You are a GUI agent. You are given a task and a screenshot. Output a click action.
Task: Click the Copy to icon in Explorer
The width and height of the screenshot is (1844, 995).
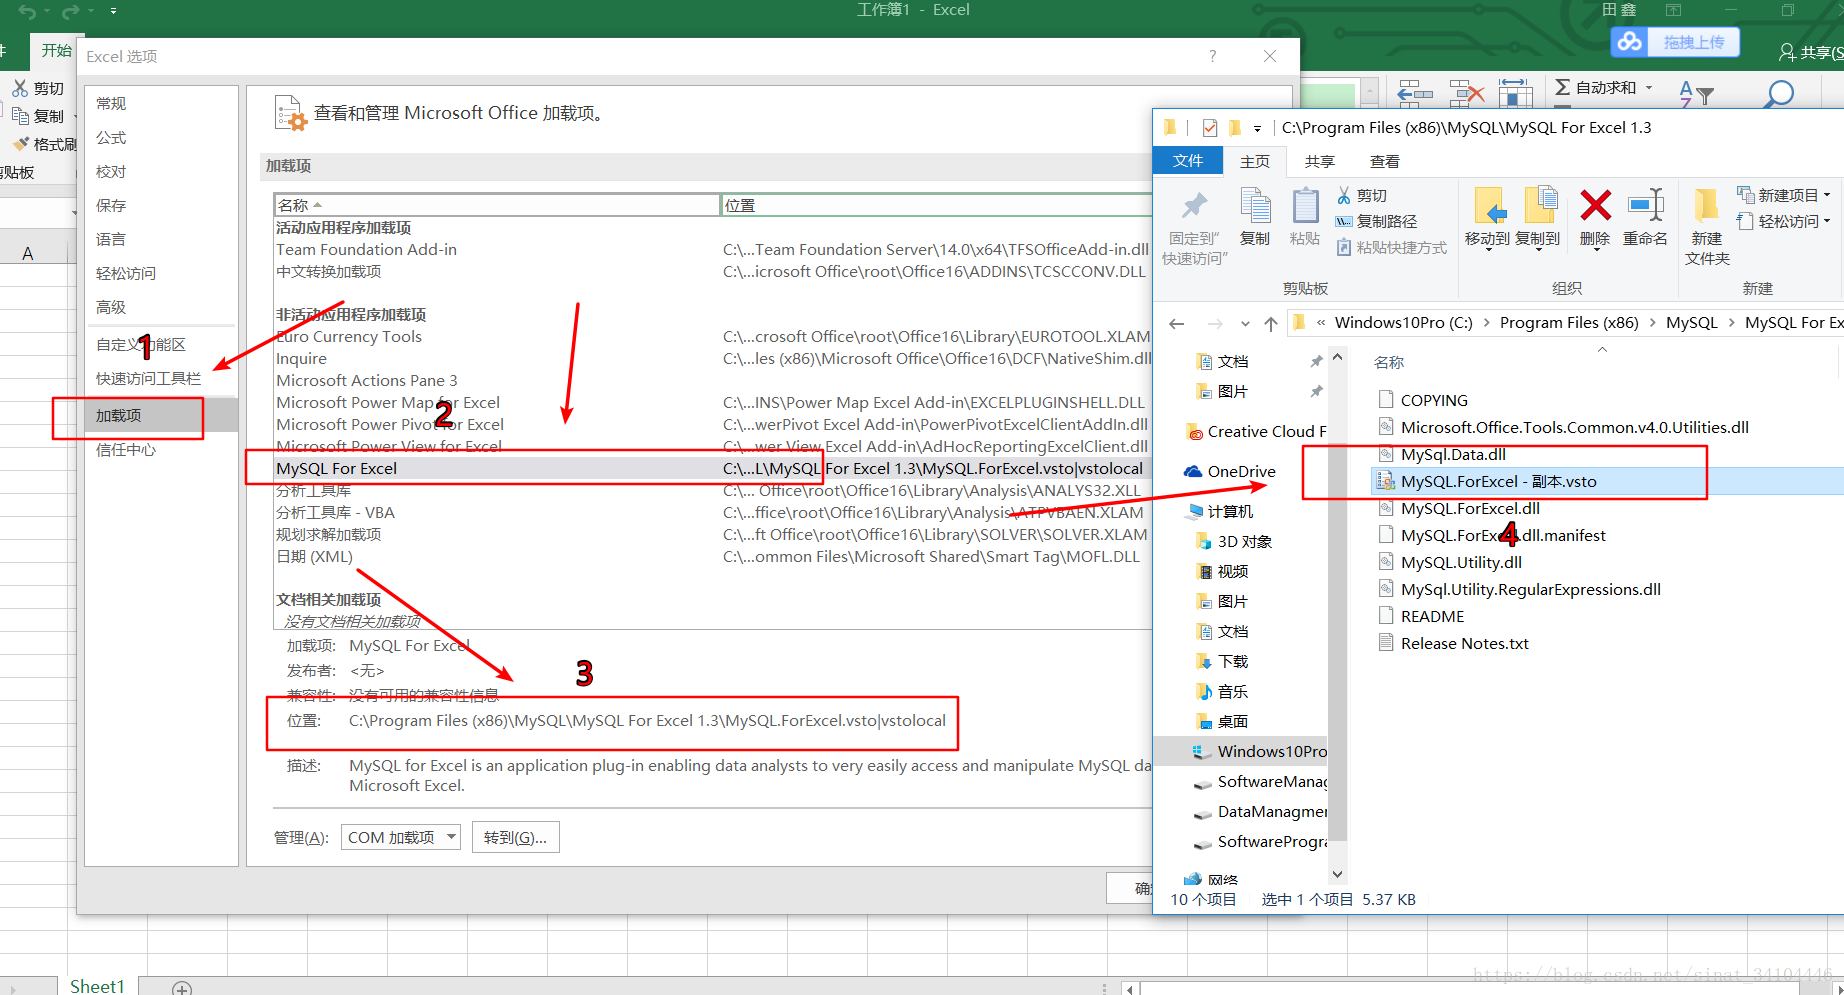click(x=1540, y=205)
